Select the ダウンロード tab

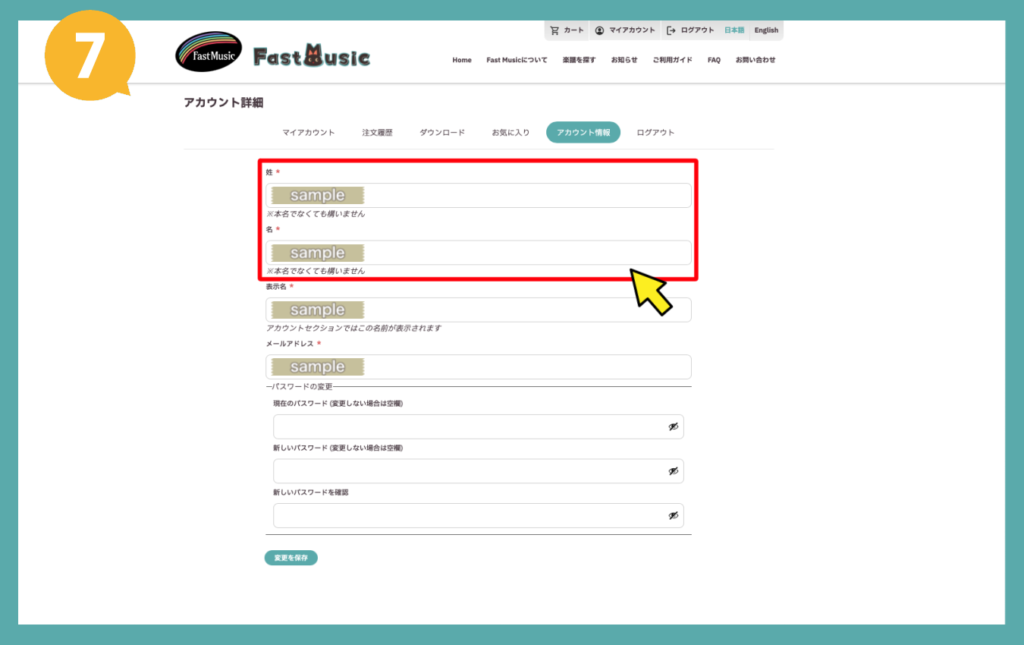pyautogui.click(x=441, y=132)
